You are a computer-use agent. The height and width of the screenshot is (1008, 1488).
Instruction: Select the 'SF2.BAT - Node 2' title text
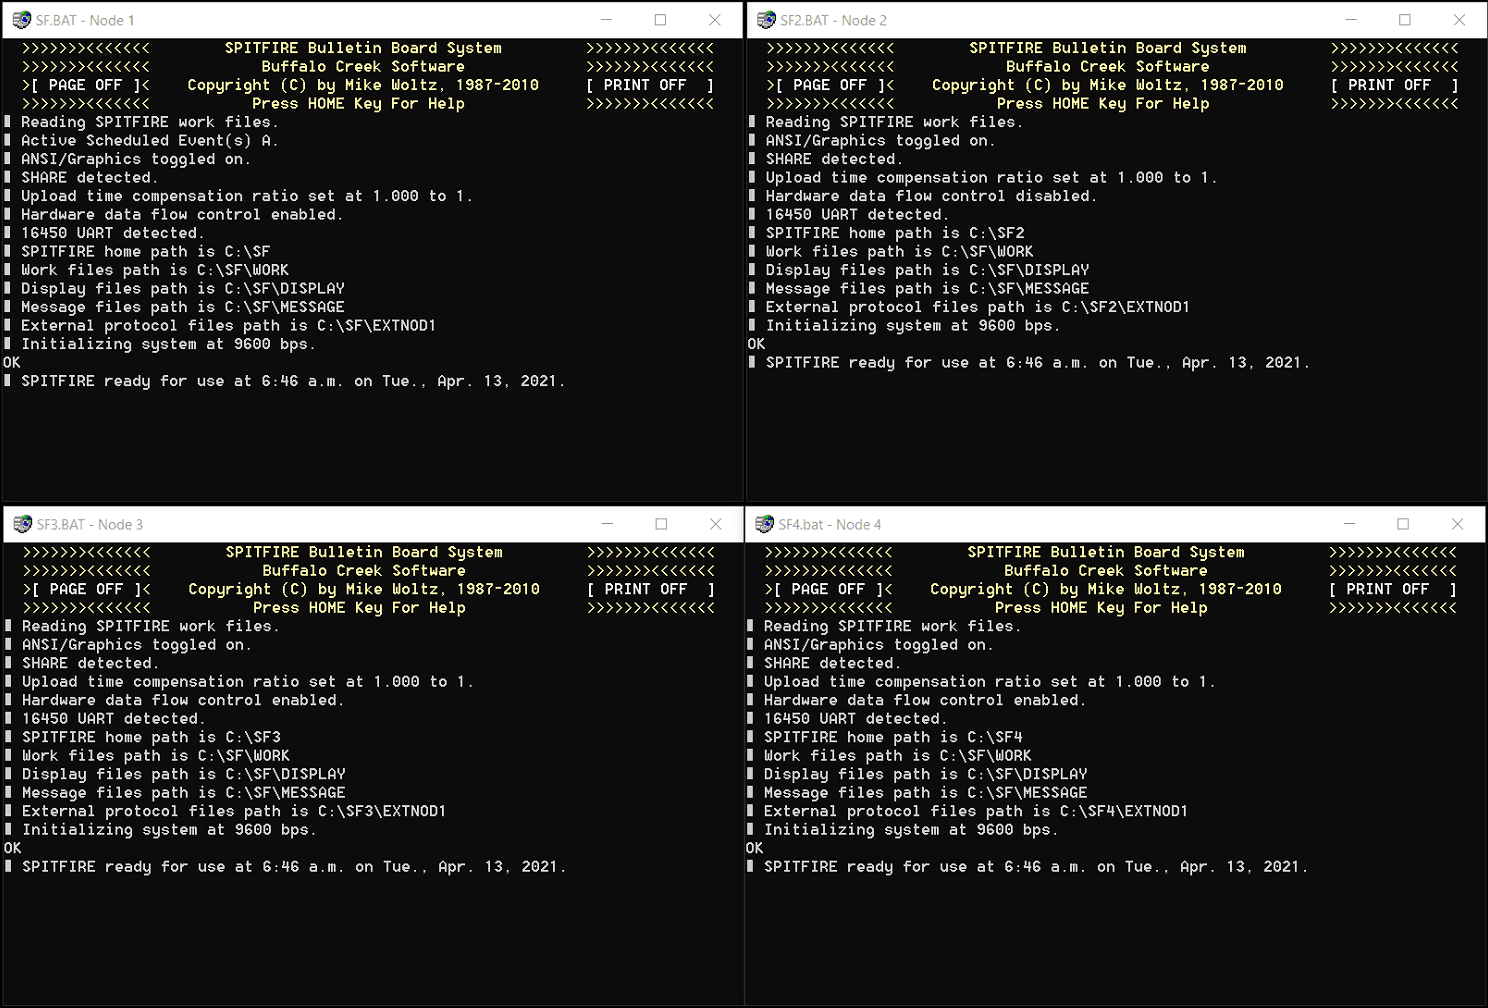coord(834,20)
